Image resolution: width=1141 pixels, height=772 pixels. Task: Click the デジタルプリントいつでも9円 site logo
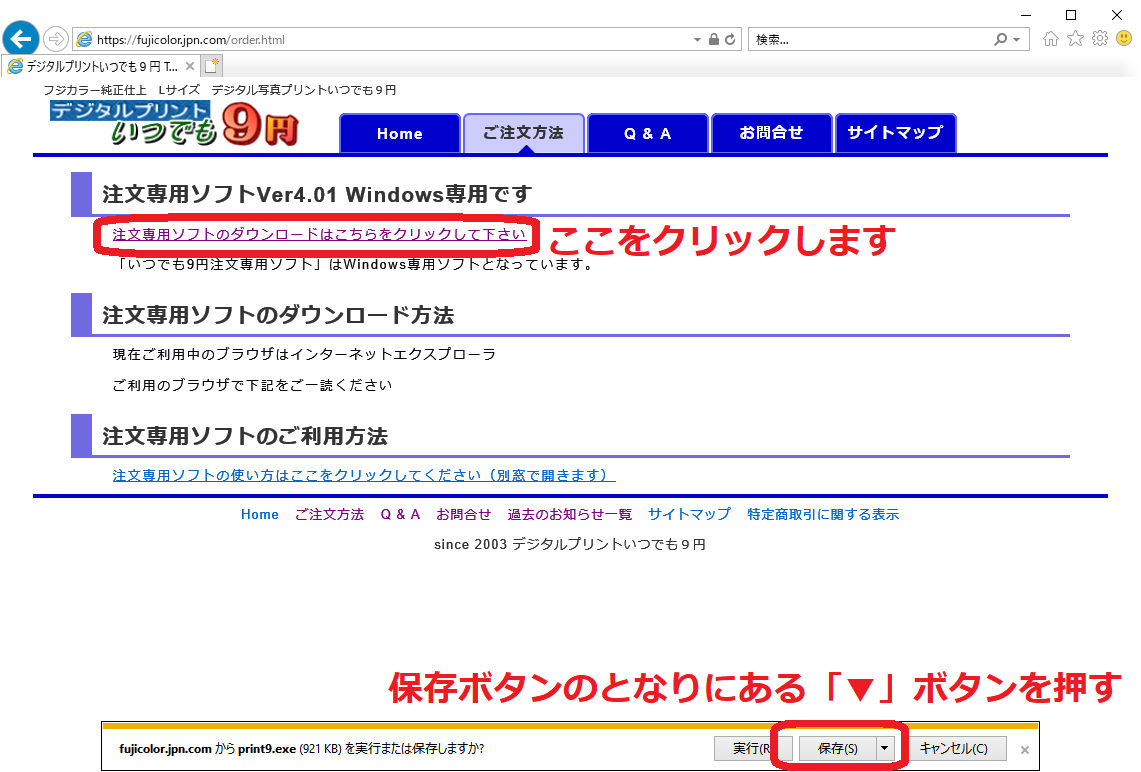coord(175,124)
